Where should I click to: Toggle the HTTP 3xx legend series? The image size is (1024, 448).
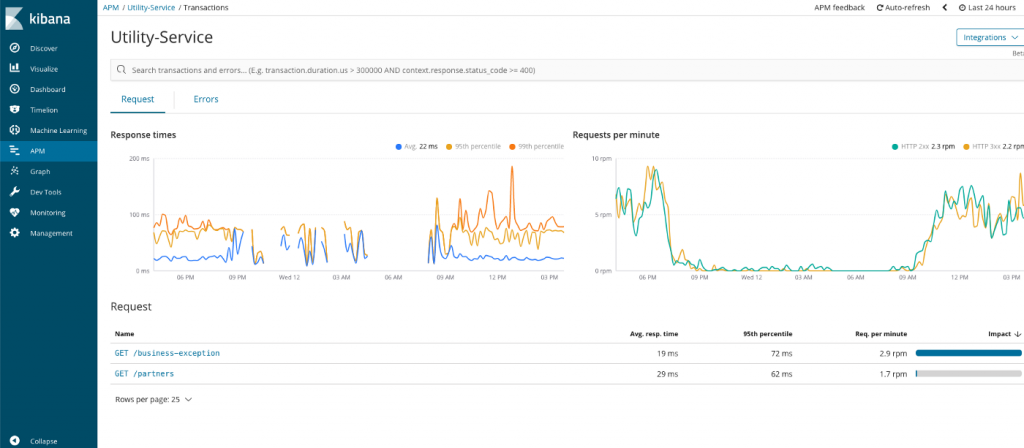(x=993, y=147)
